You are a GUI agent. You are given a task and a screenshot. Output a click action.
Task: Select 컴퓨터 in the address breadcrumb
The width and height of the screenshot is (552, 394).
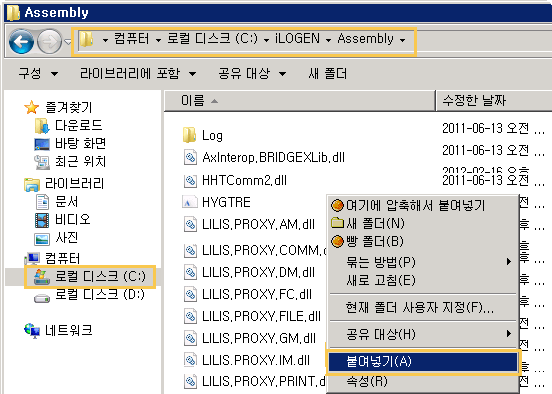[x=132, y=38]
